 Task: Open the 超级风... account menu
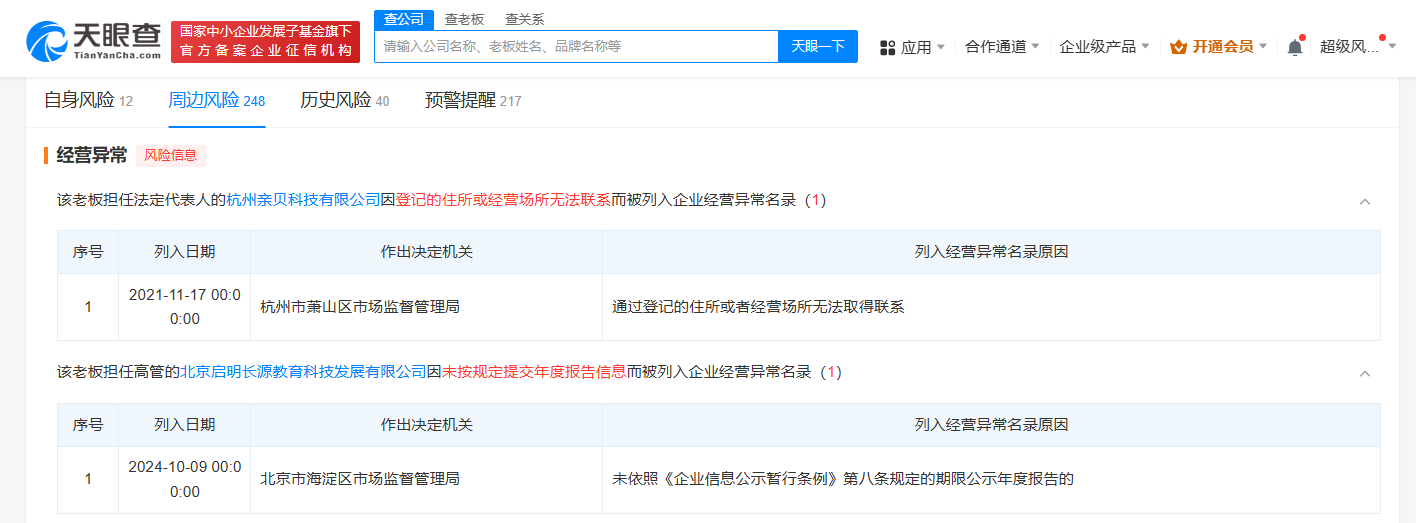1358,46
